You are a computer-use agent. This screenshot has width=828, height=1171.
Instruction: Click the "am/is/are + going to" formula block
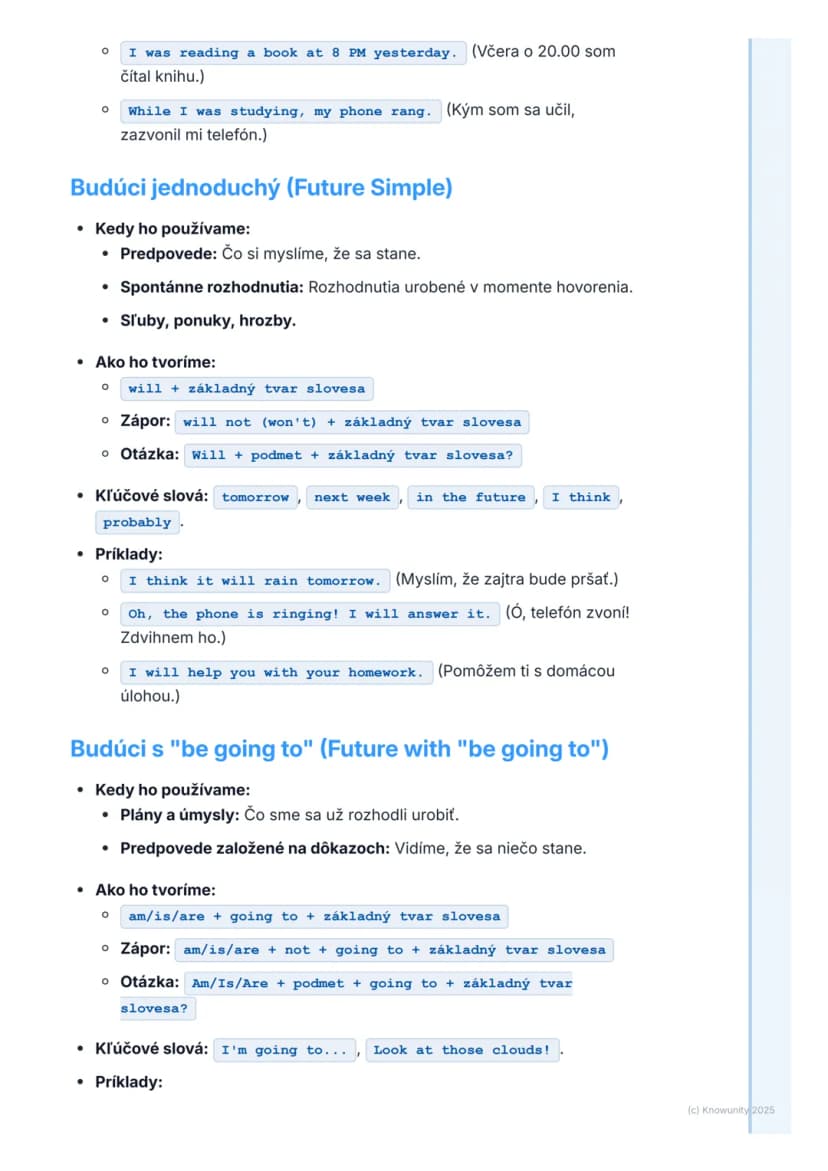pyautogui.click(x=314, y=916)
